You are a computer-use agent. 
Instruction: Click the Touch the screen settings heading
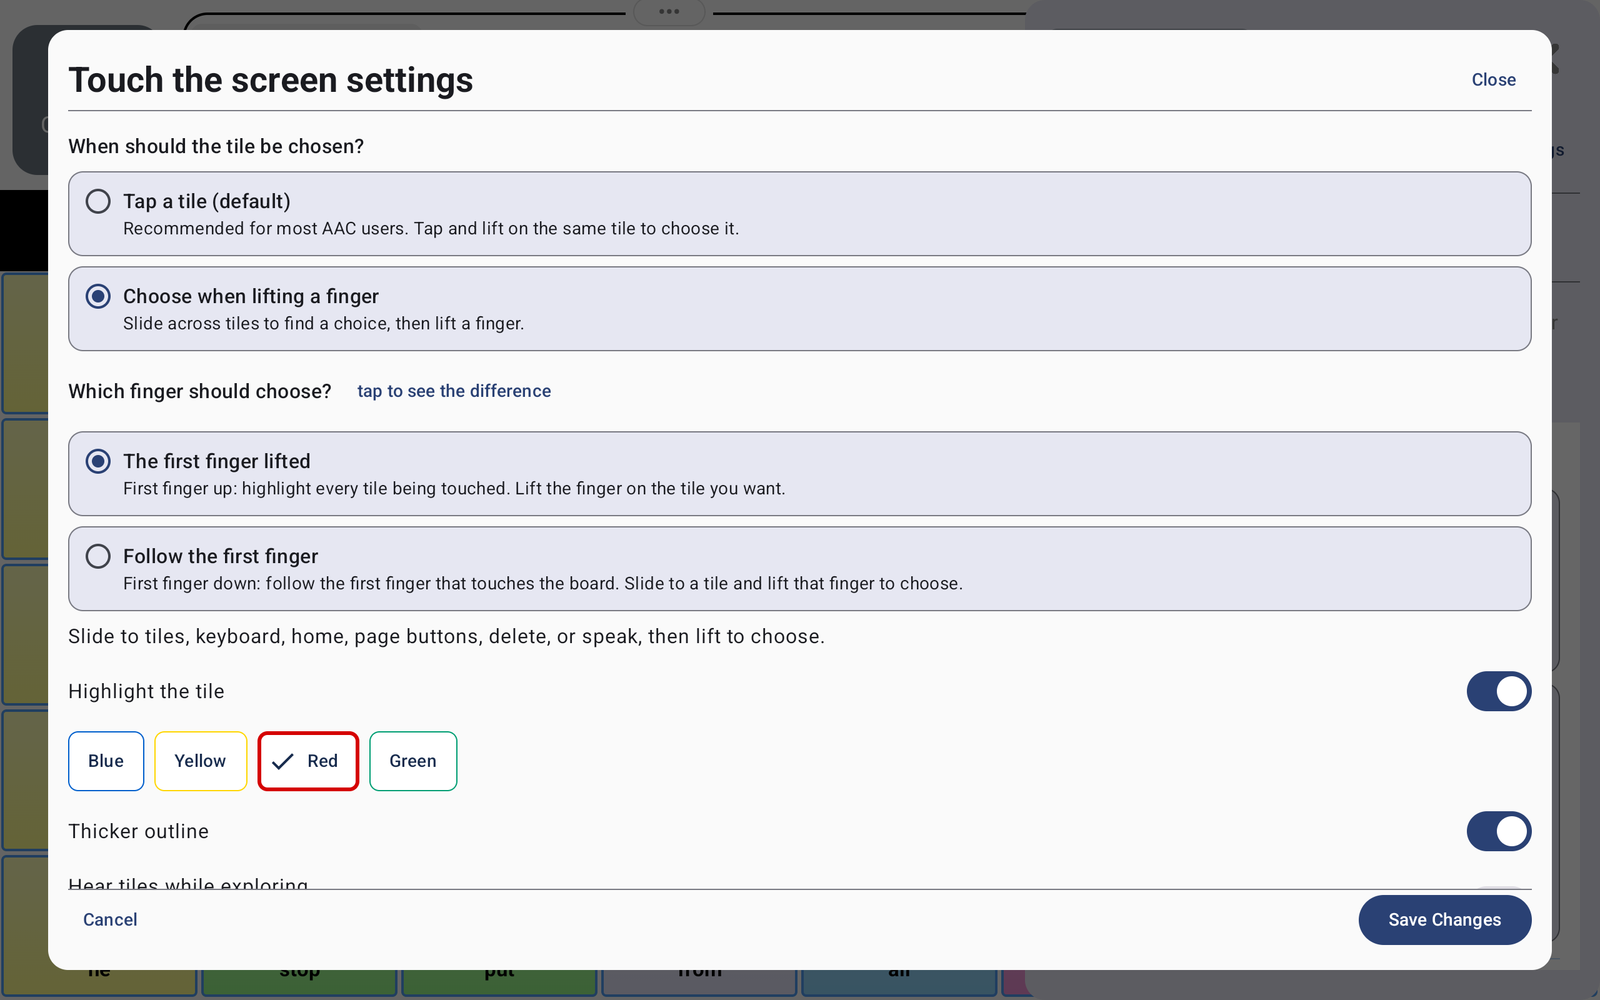271,80
